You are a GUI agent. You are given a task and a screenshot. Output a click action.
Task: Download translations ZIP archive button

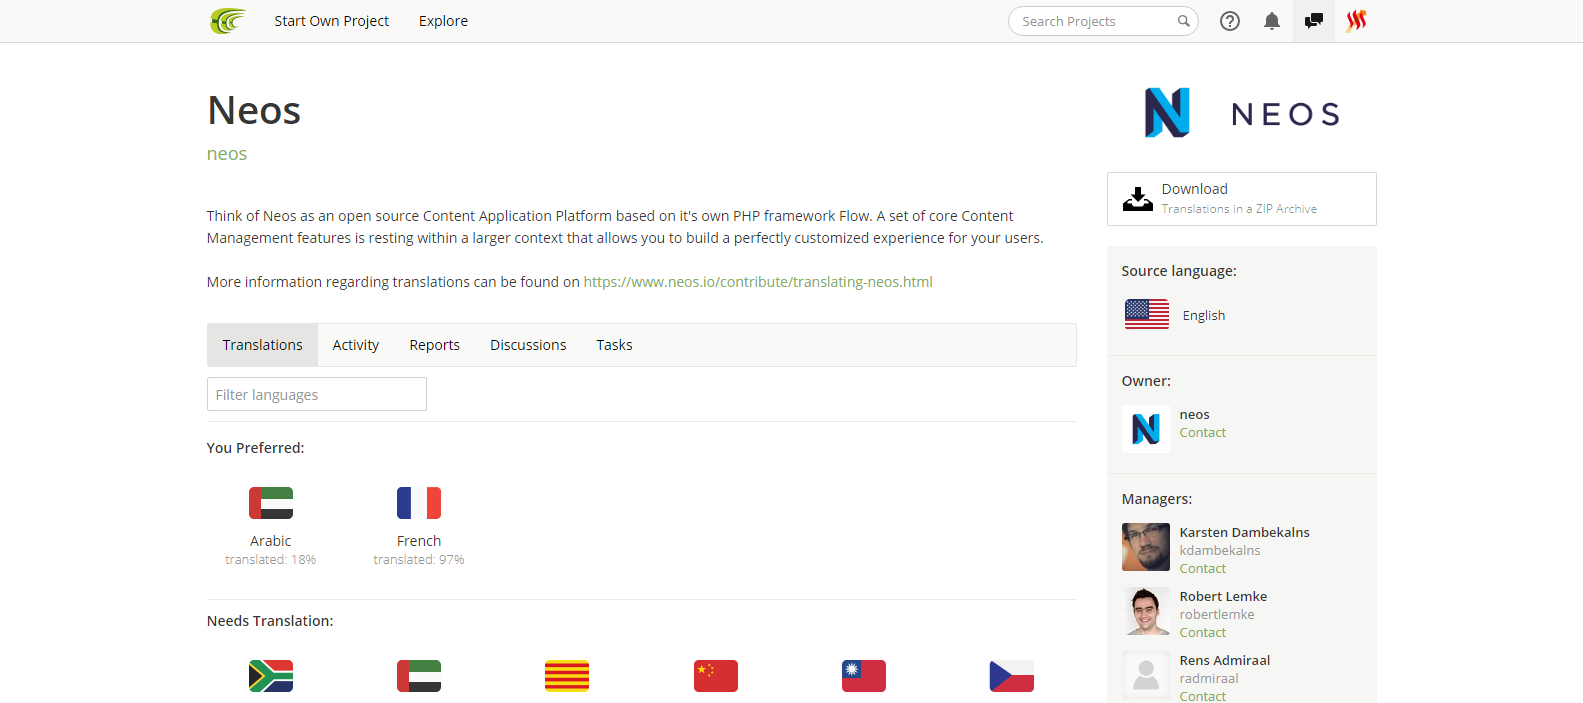click(x=1242, y=199)
